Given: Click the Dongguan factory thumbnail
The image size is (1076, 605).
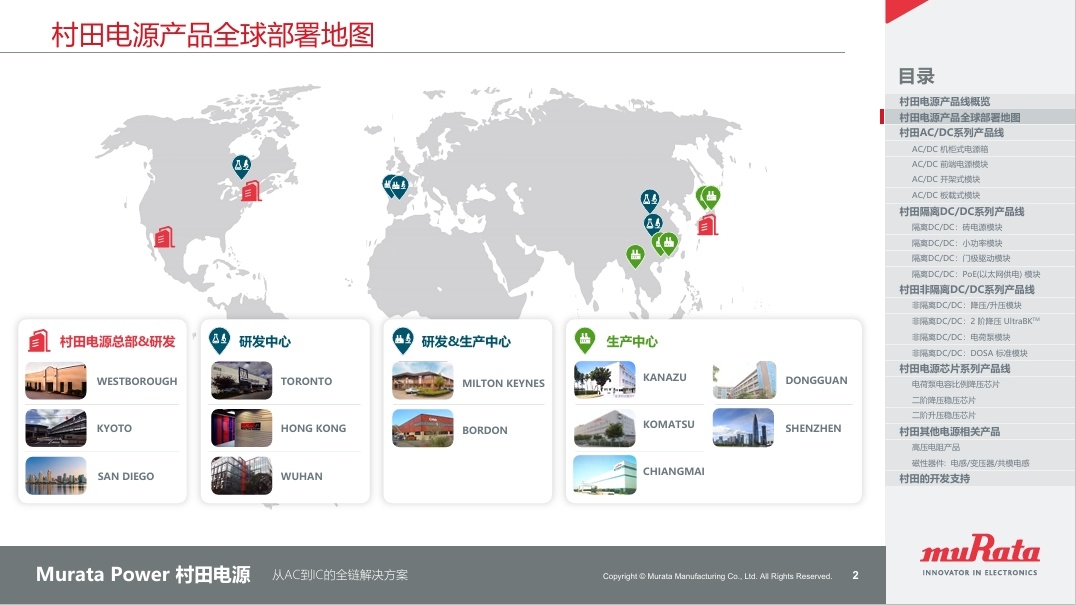Looking at the screenshot, I should click(745, 379).
